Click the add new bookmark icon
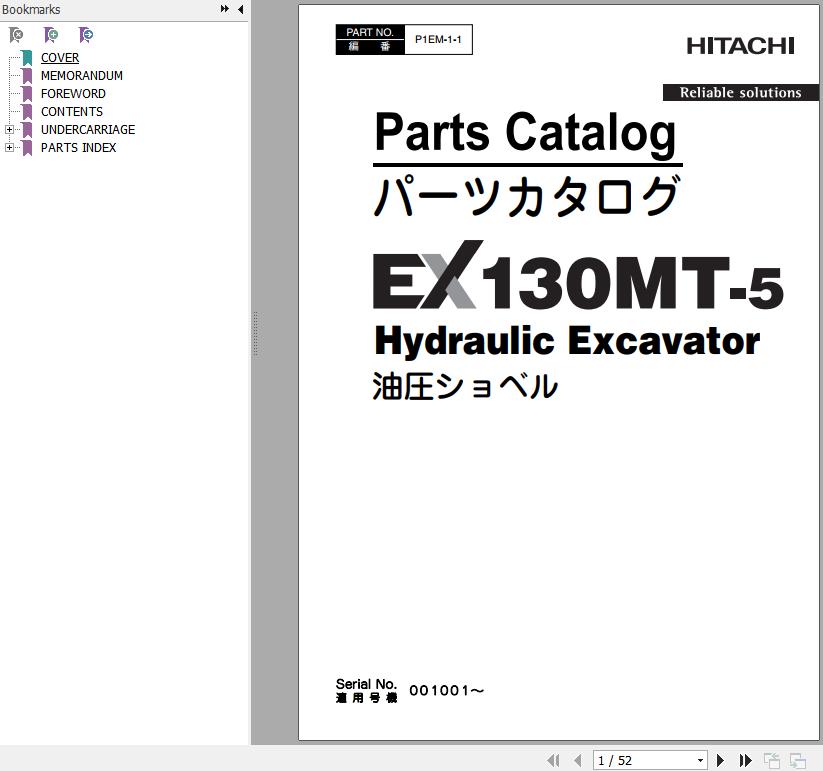823x771 pixels. (x=51, y=35)
